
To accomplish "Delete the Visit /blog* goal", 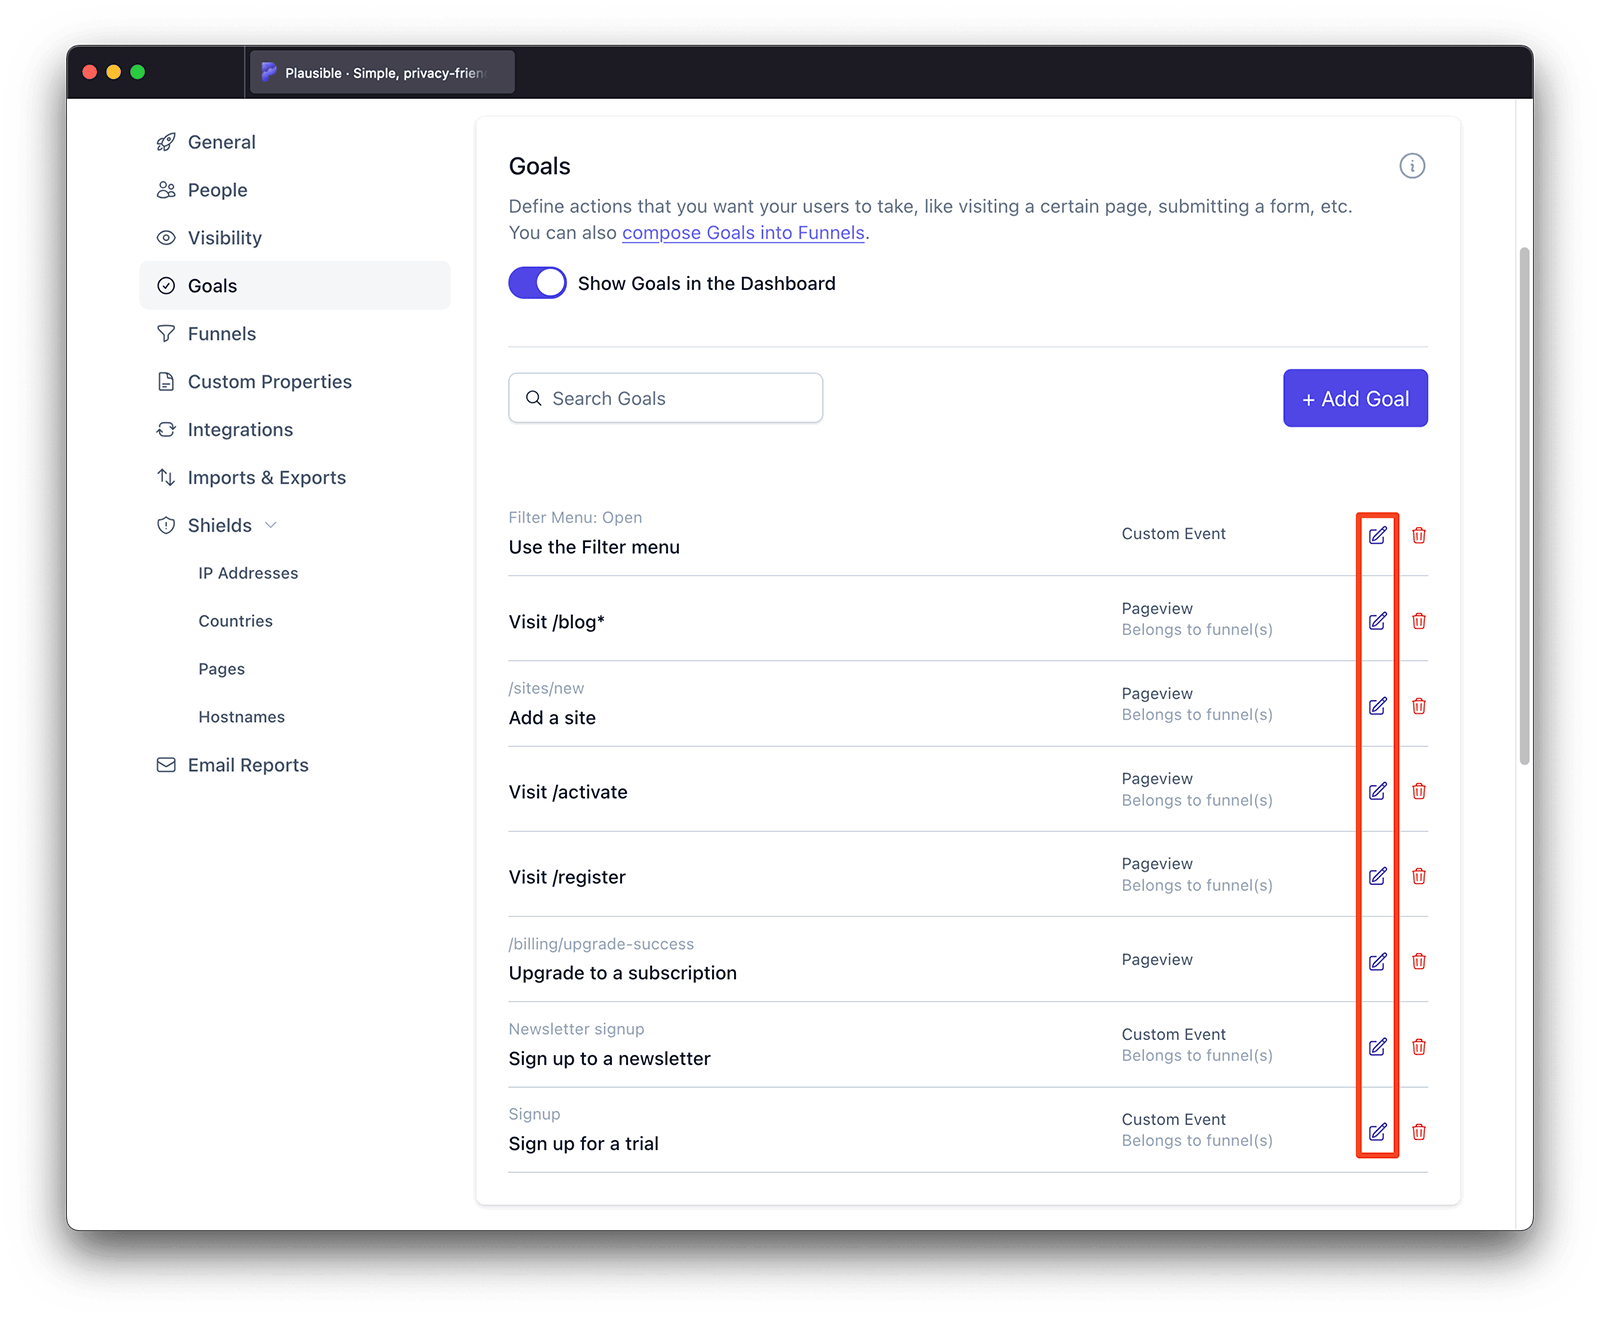I will pos(1418,621).
